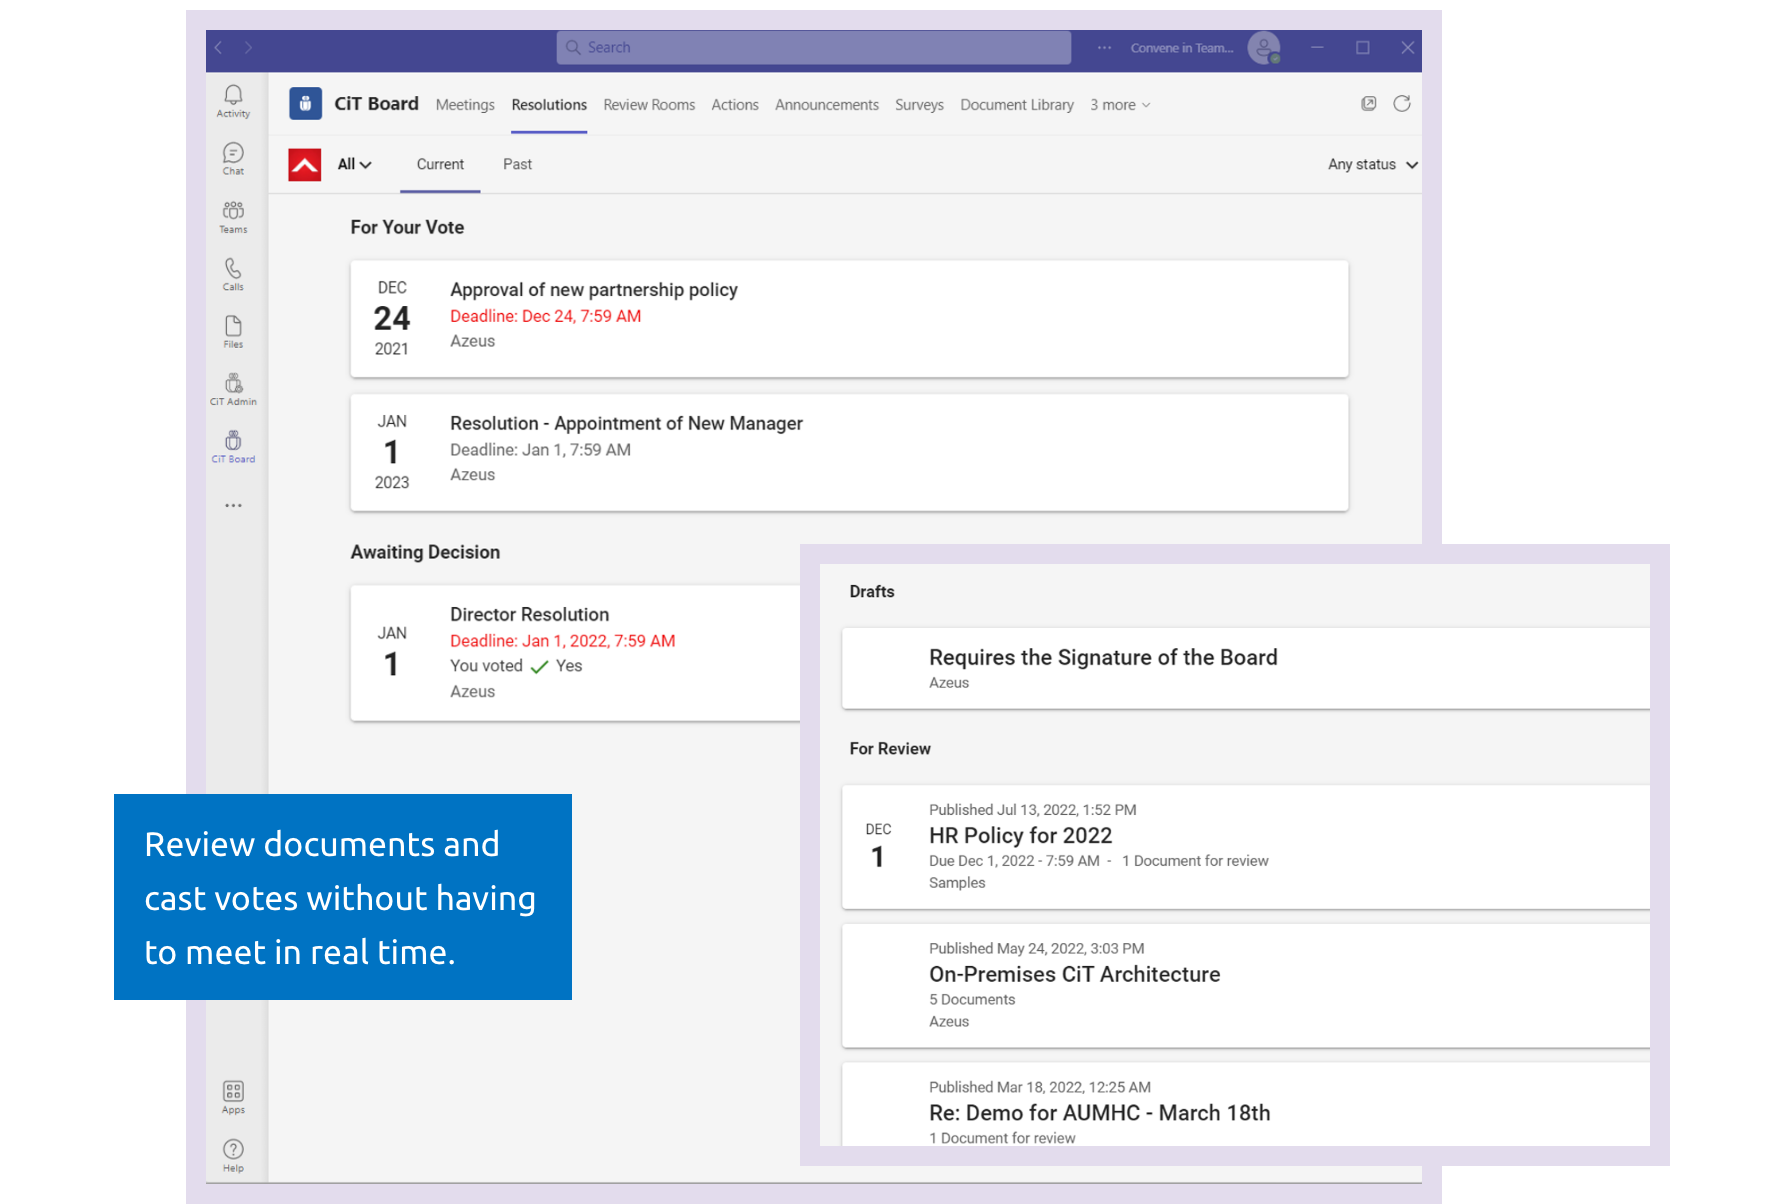The height and width of the screenshot is (1204, 1782).
Task: Switch to the Past resolutions tab
Action: click(517, 164)
